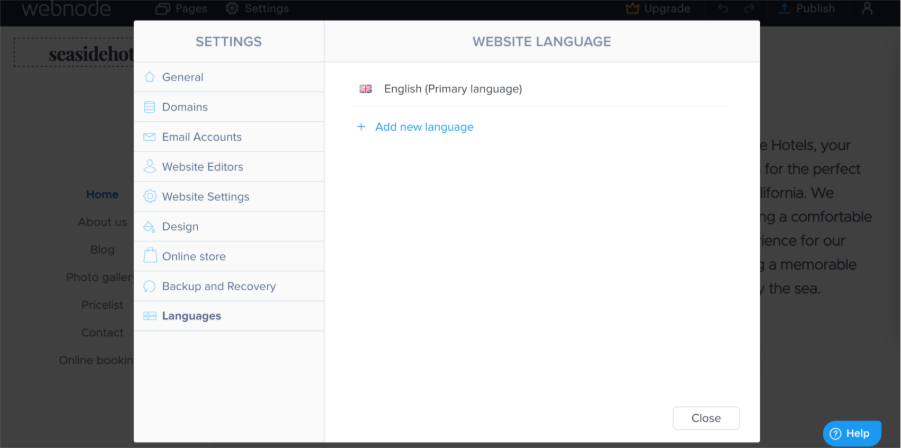The height and width of the screenshot is (448, 901).
Task: Click Photo gallery in the site menu
Action: pyautogui.click(x=100, y=277)
